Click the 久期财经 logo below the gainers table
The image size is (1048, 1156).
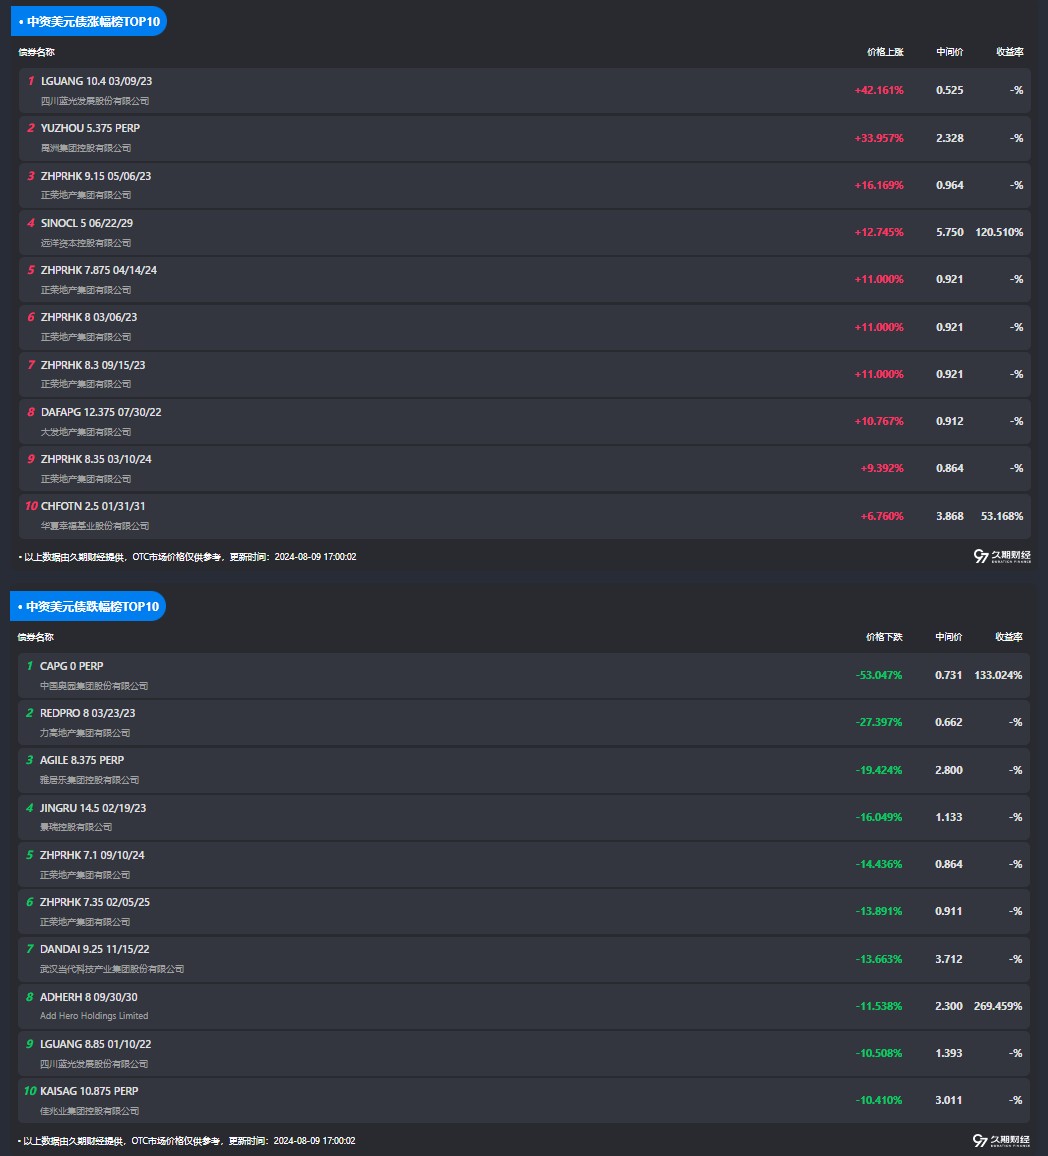(x=1001, y=556)
